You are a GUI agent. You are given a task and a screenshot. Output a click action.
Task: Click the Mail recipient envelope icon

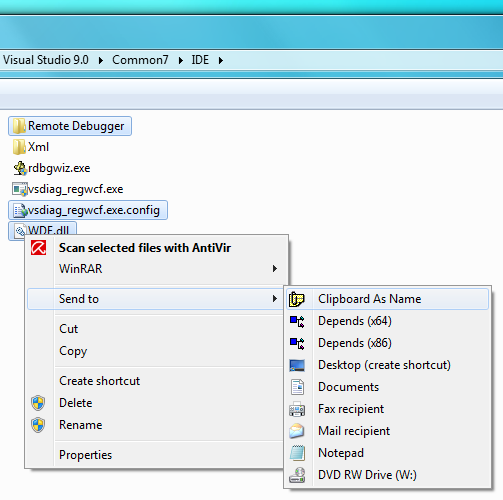point(297,431)
